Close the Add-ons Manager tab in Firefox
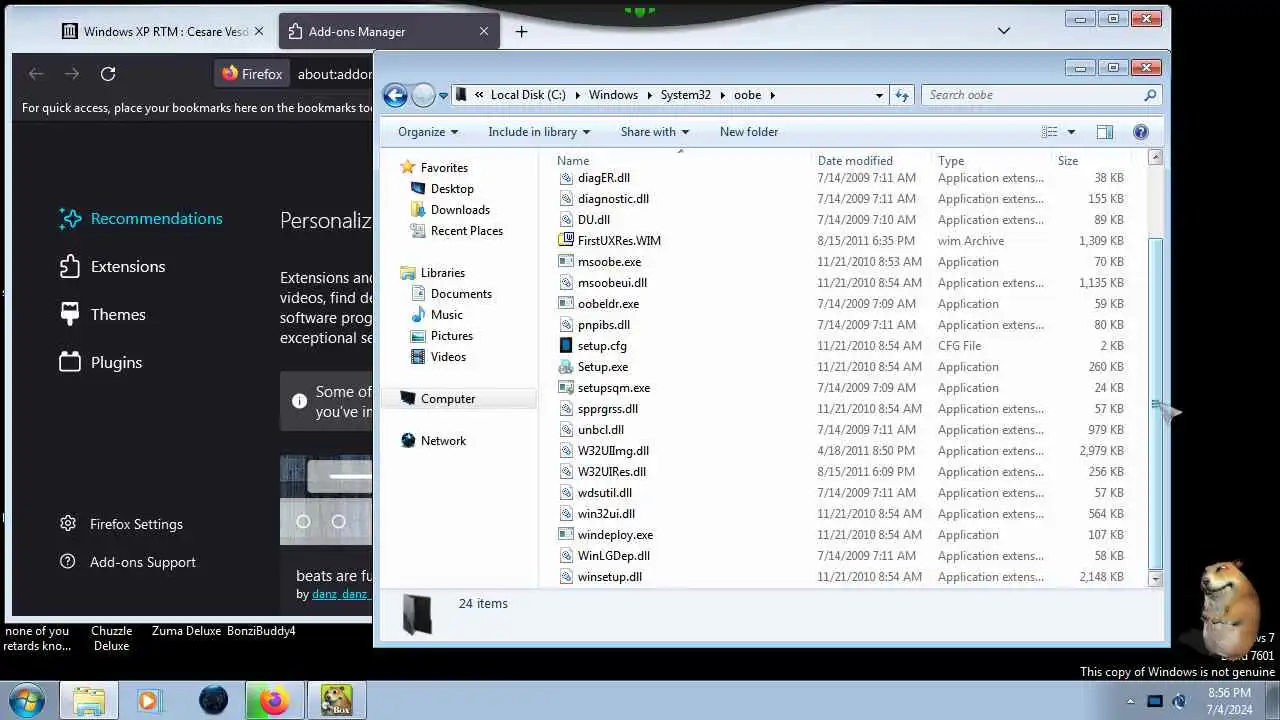Viewport: 1280px width, 720px height. (x=484, y=31)
